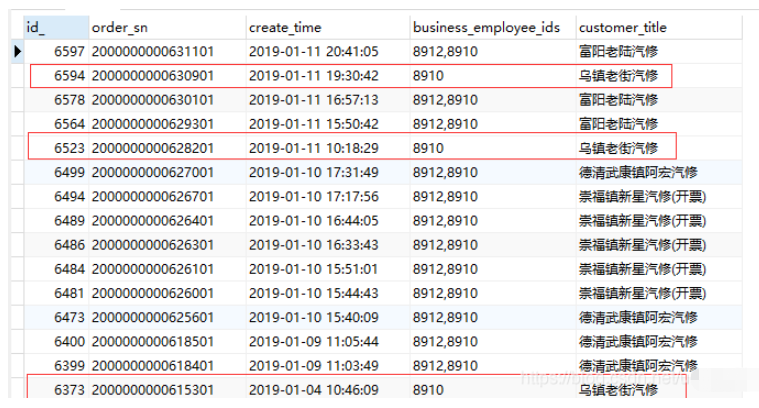Click order_sn 2000000000626101
759x408 pixels.
(x=152, y=269)
